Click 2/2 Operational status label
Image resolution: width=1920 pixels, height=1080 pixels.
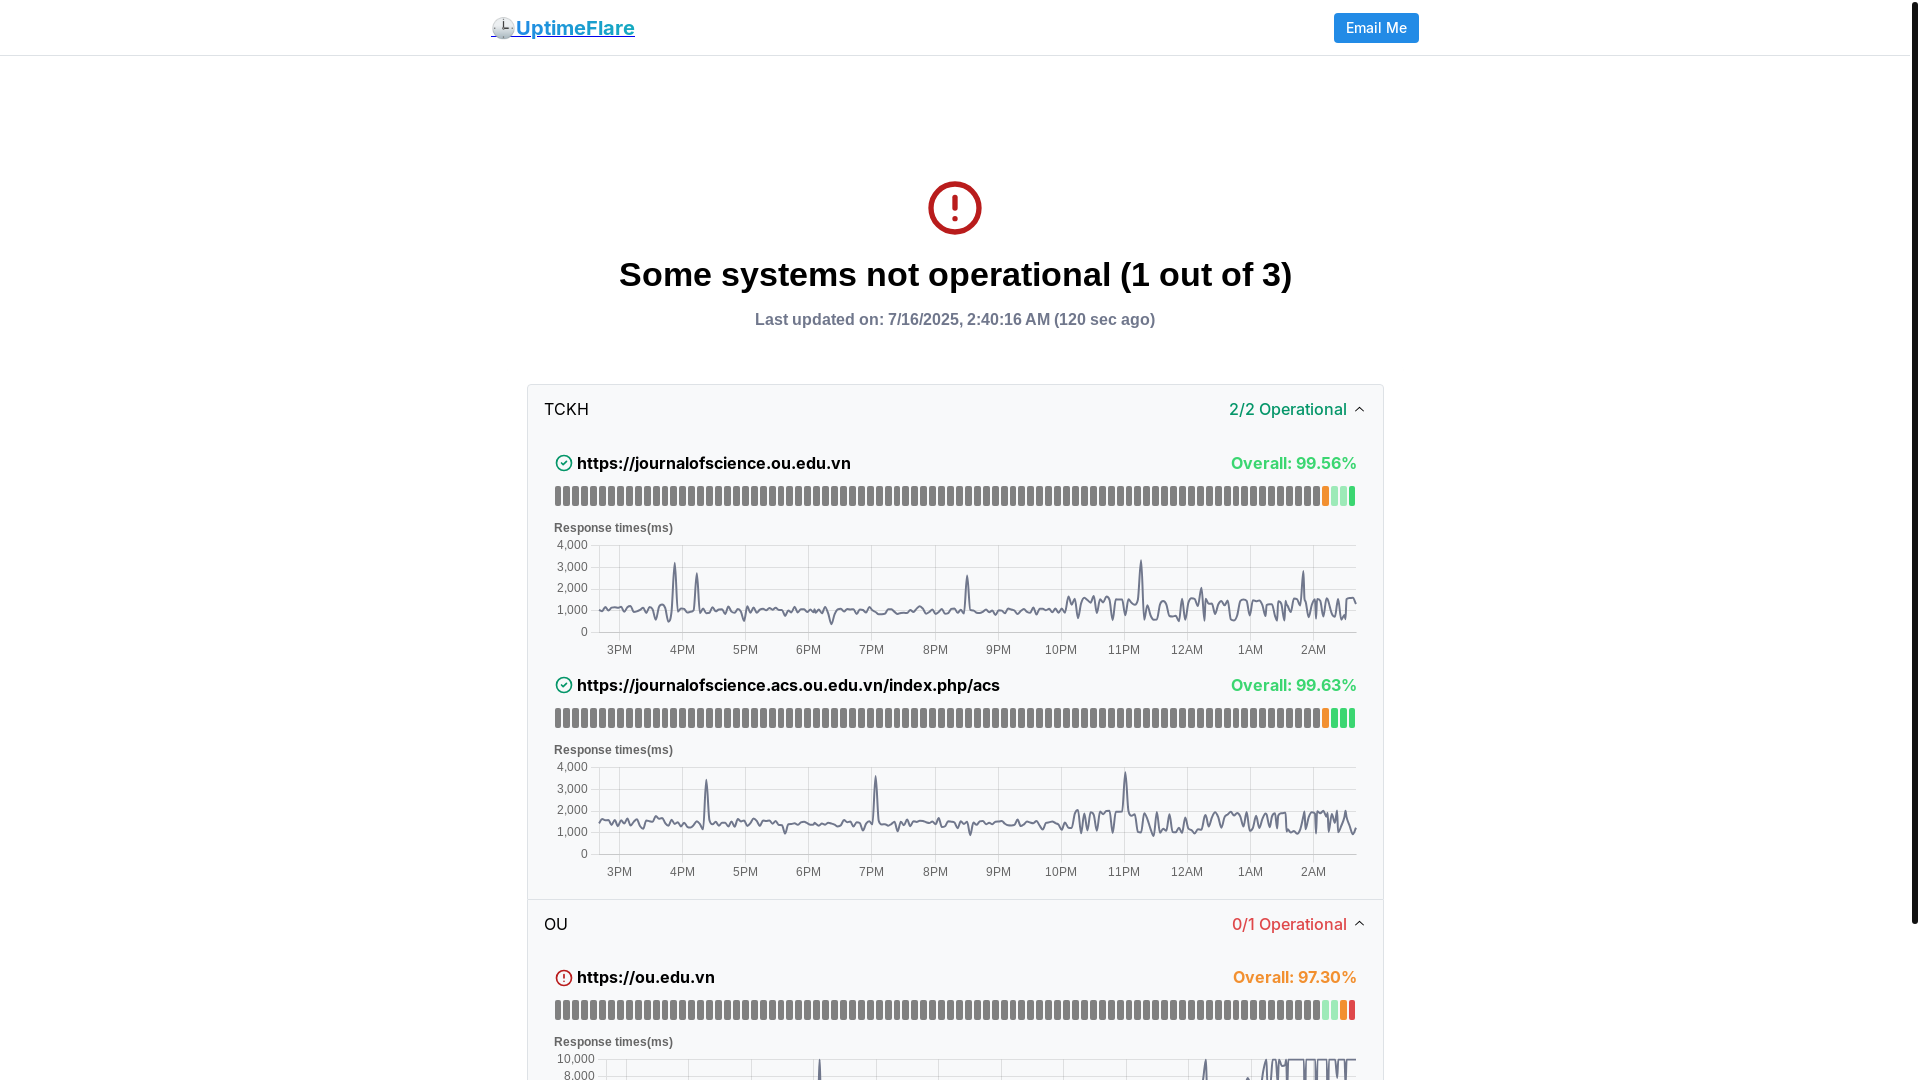click(x=1288, y=409)
